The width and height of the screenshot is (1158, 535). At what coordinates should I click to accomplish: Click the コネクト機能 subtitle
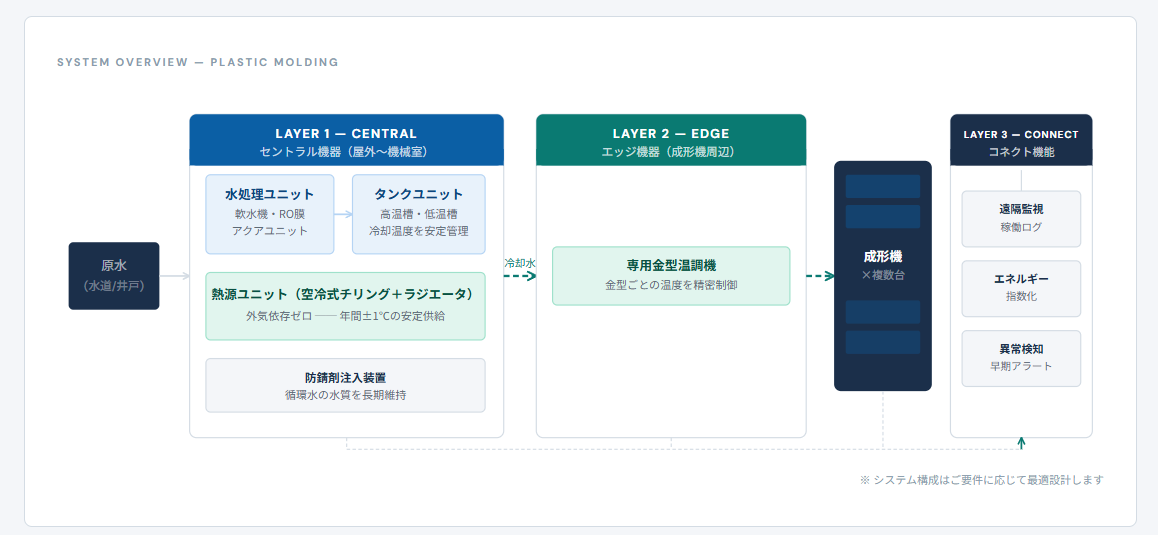[x=1021, y=151]
